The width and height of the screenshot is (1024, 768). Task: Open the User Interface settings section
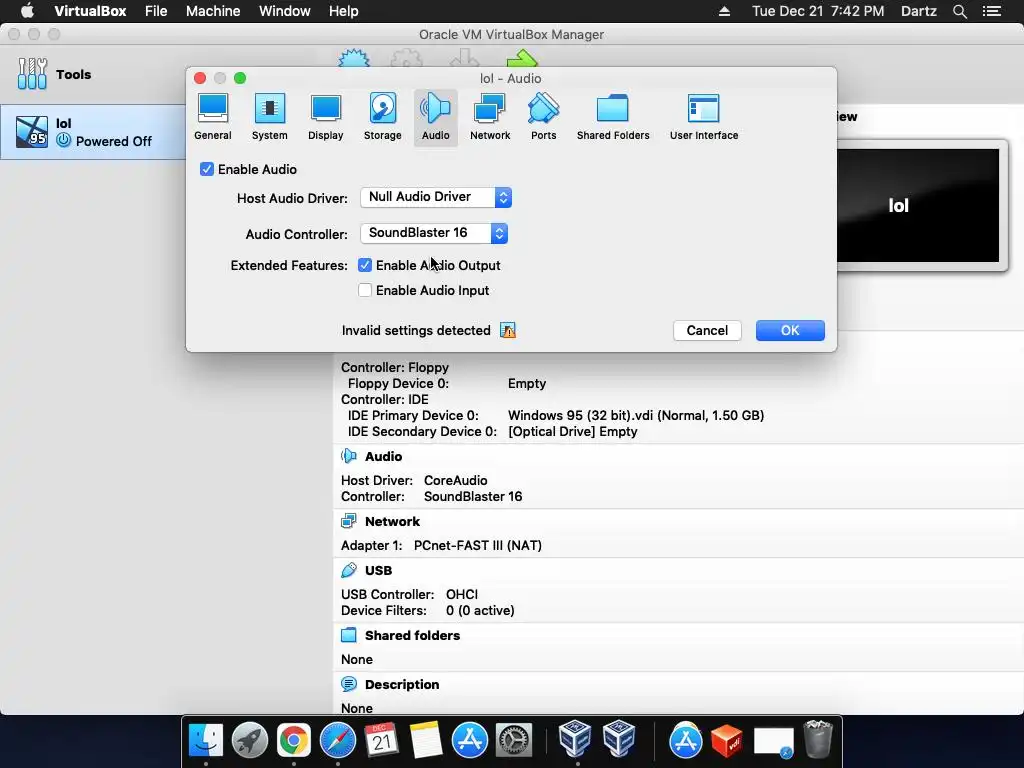click(703, 118)
